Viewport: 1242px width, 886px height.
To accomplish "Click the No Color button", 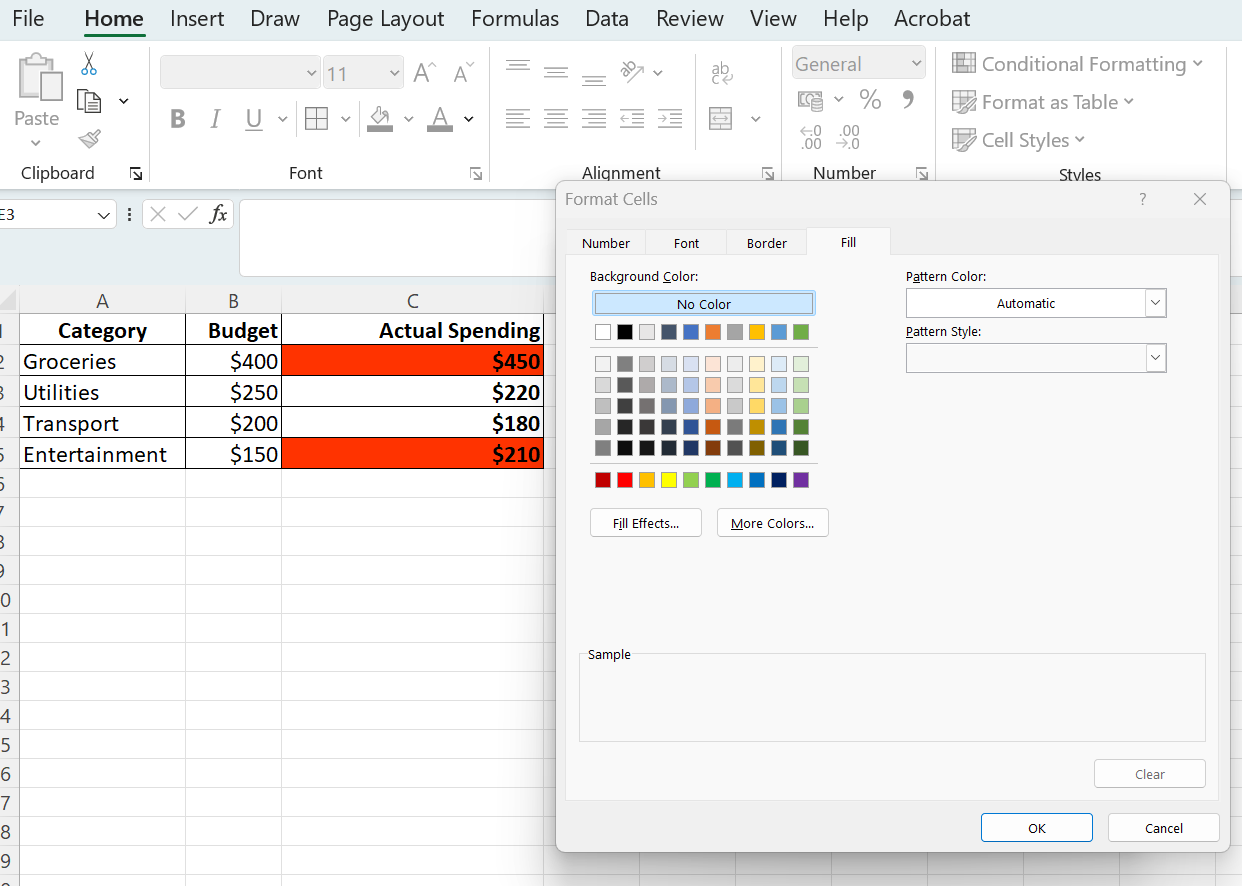I will [x=704, y=304].
